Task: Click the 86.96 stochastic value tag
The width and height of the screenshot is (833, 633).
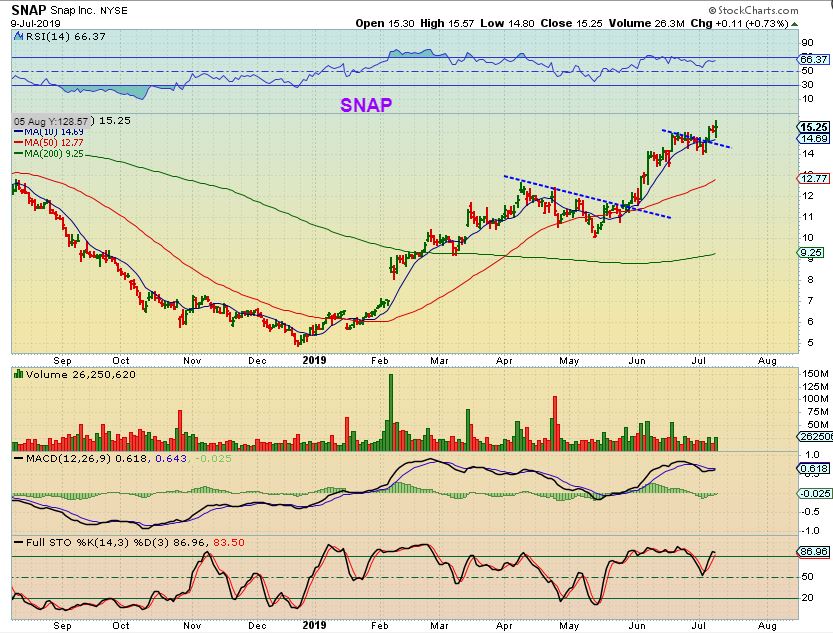Action: tap(813, 552)
